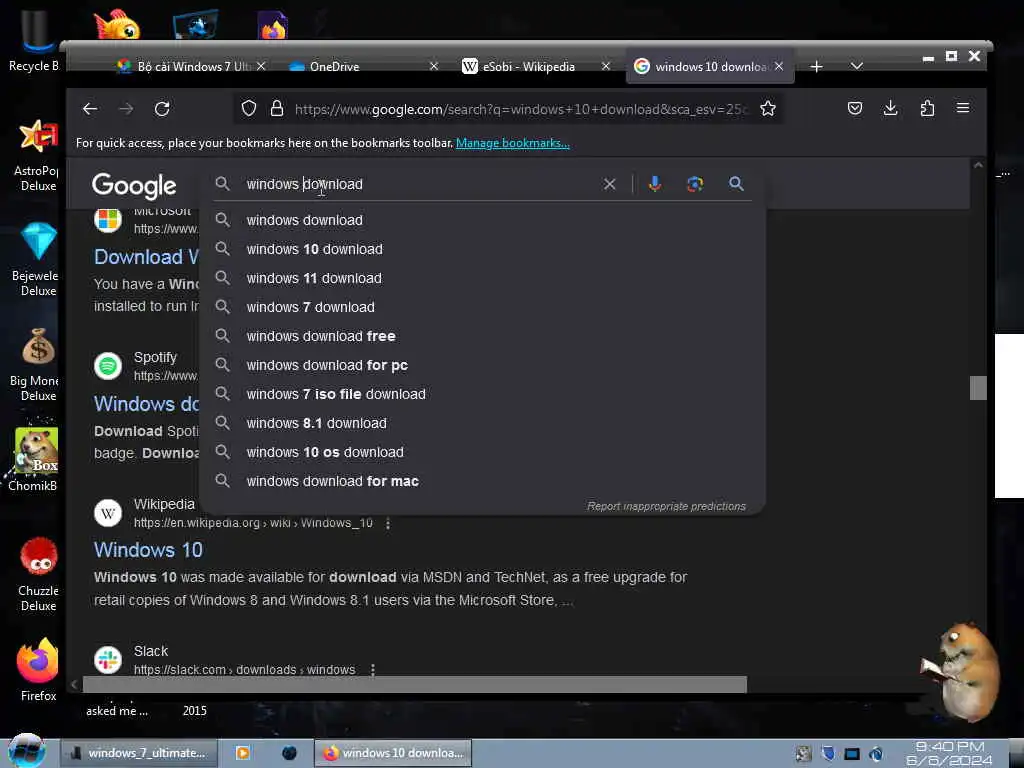Open Chuzzle Deluxe desktop icon
Screen dimensions: 1024x768
coord(38,575)
